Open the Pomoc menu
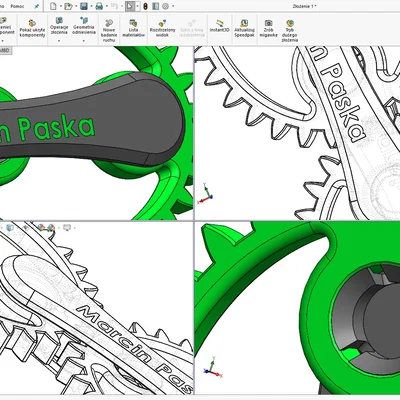The width and height of the screenshot is (400, 400). point(17,6)
